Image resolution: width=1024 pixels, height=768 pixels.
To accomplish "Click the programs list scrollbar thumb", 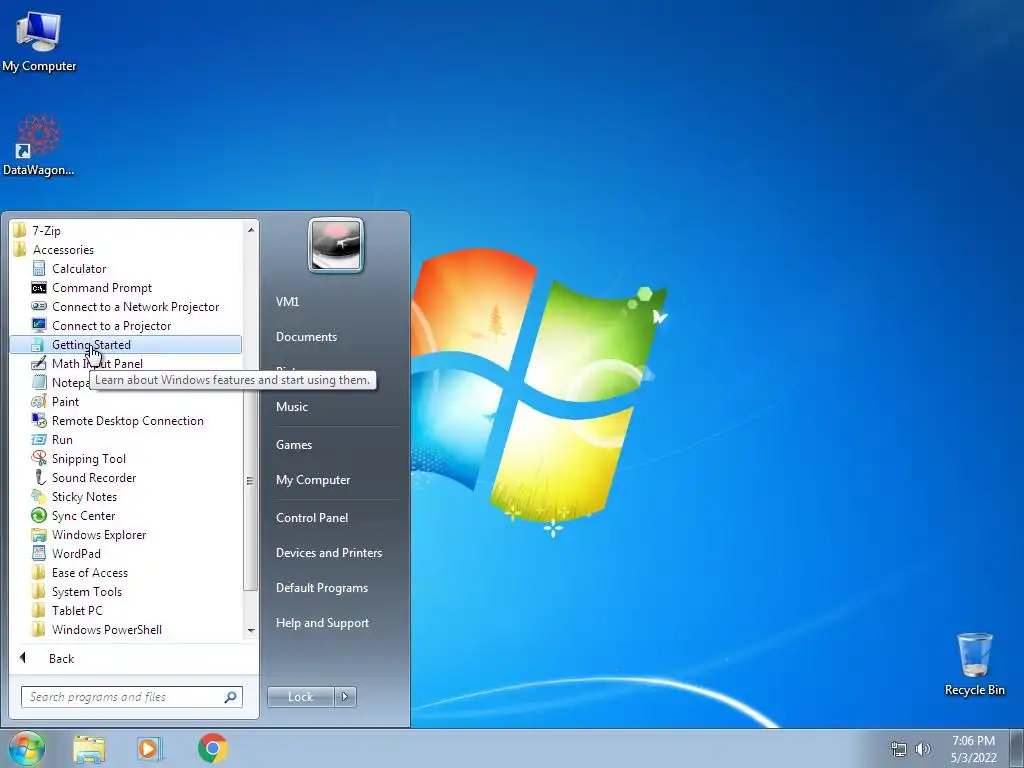I will pyautogui.click(x=250, y=480).
